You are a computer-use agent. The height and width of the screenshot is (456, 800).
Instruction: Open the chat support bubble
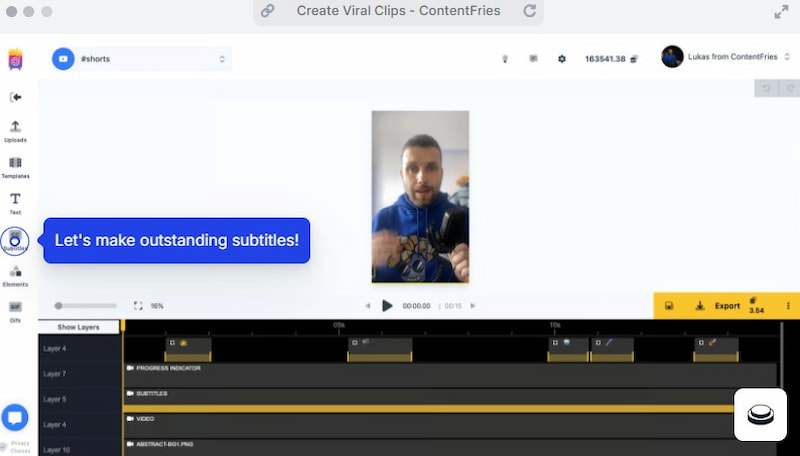pyautogui.click(x=15, y=418)
